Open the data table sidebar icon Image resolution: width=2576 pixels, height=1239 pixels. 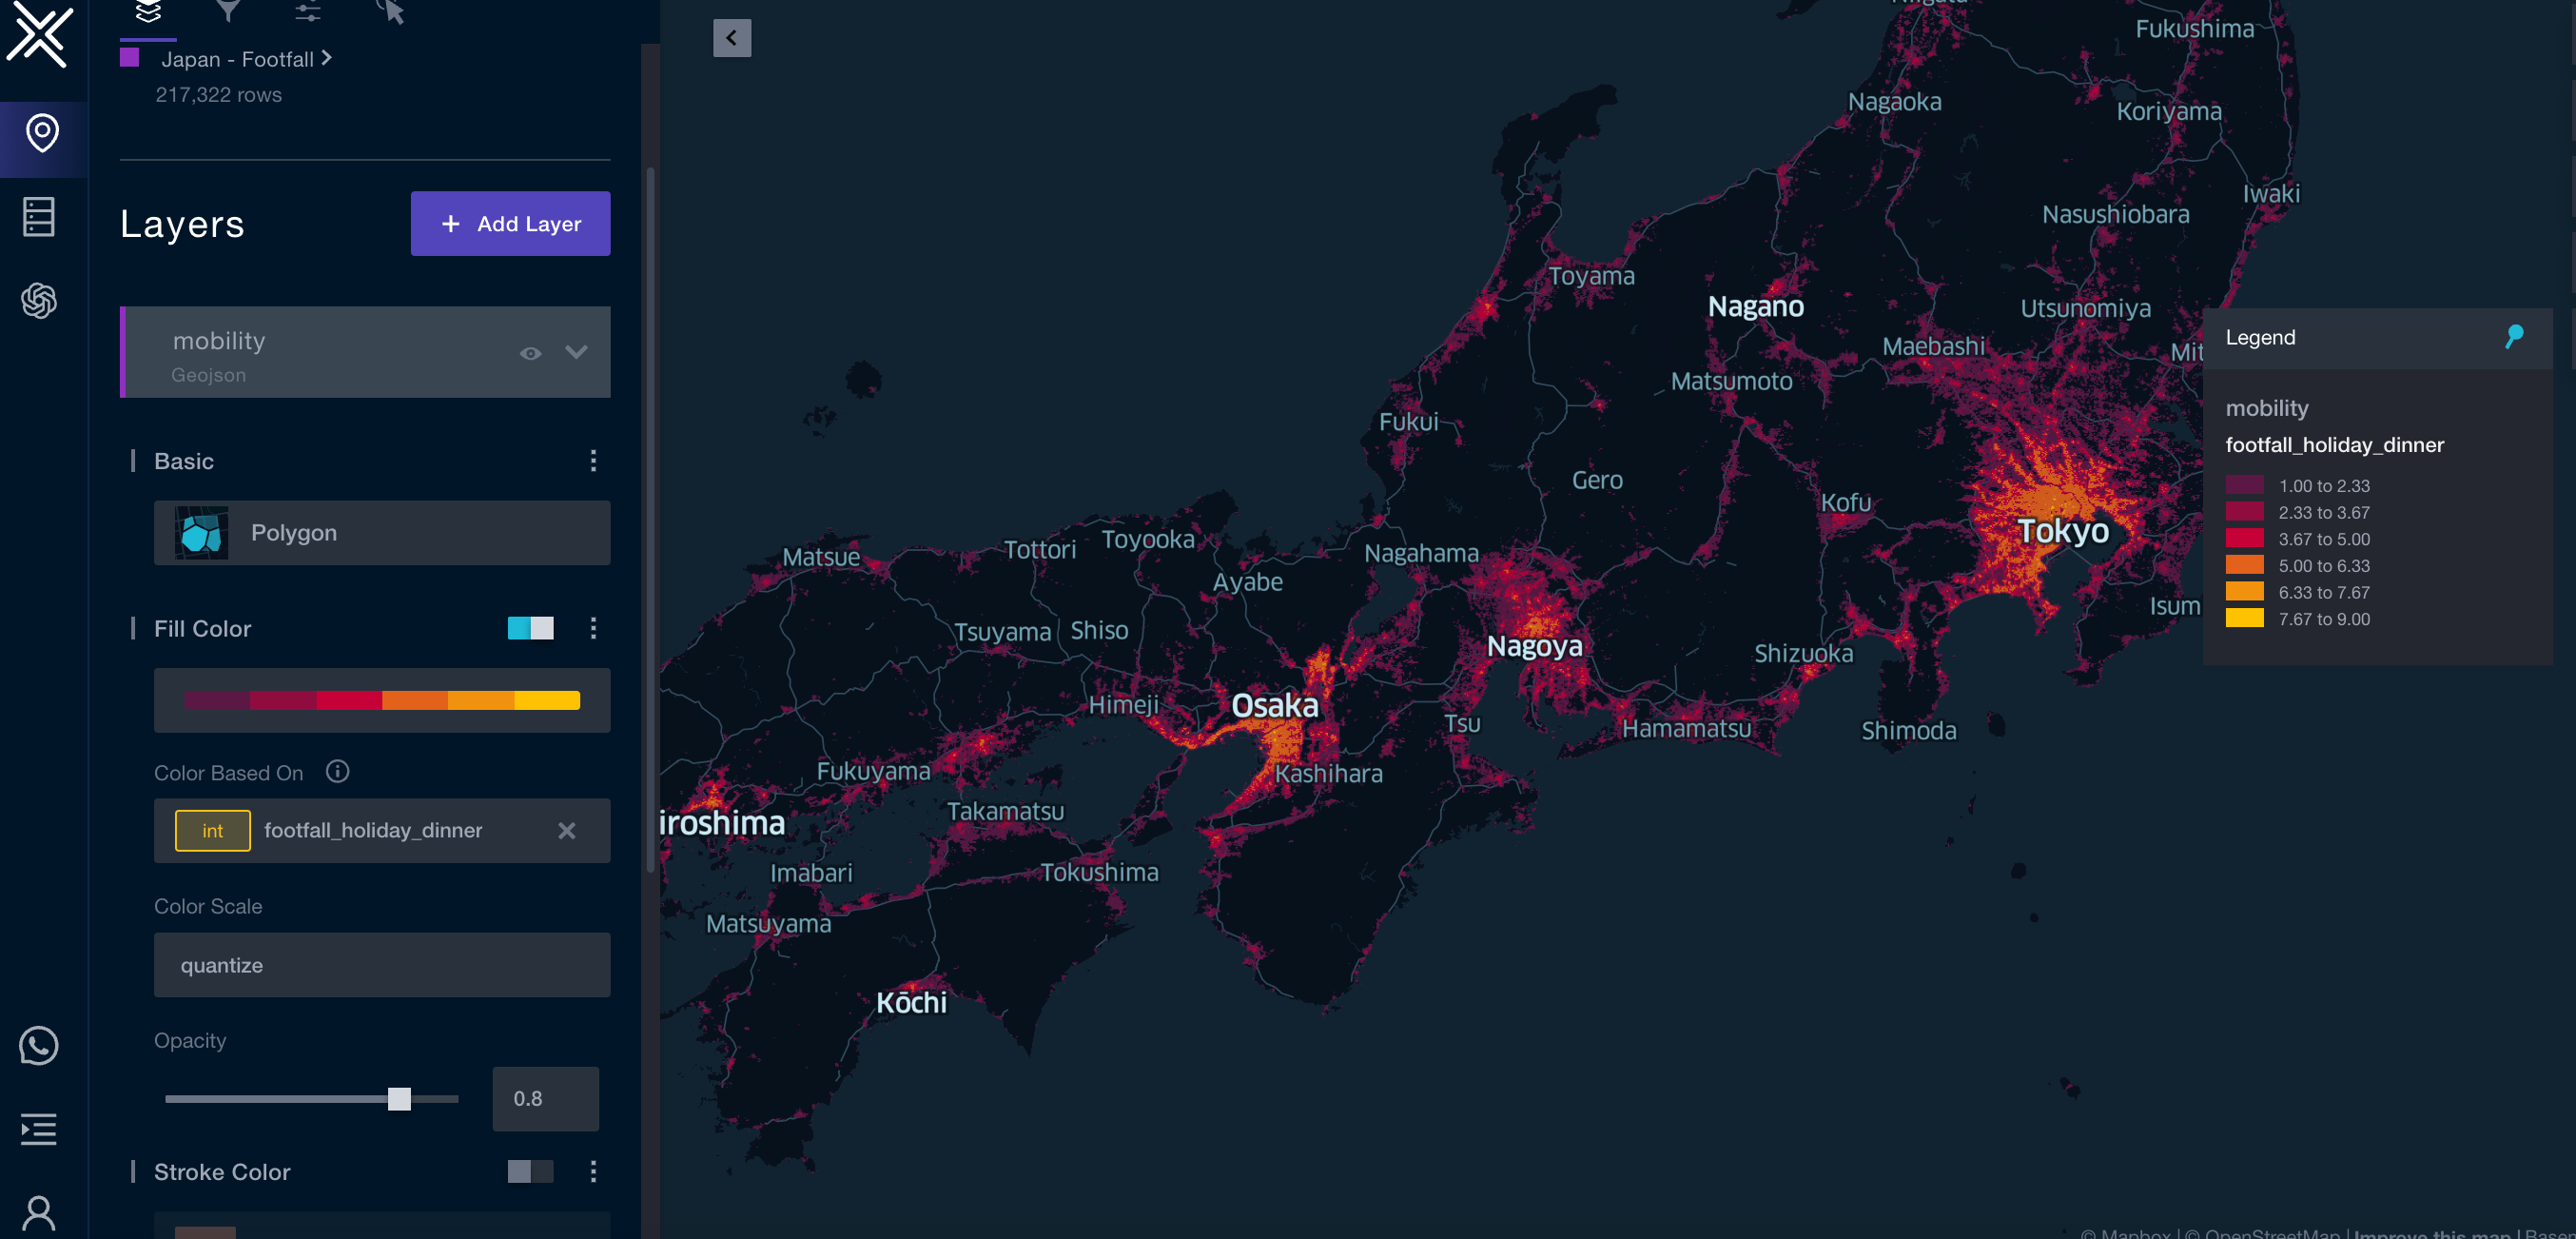pyautogui.click(x=38, y=217)
